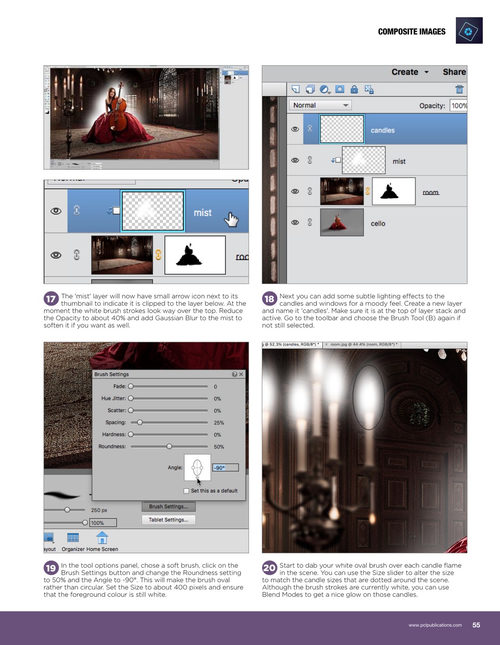
Task: Toggle room layer eye in the enlarged panel
Action: pyautogui.click(x=56, y=255)
